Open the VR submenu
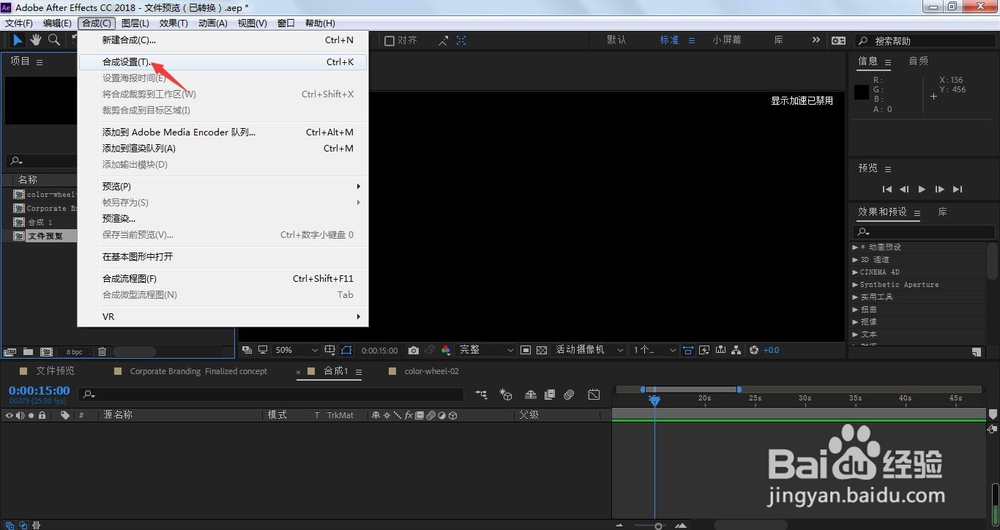 coord(223,316)
